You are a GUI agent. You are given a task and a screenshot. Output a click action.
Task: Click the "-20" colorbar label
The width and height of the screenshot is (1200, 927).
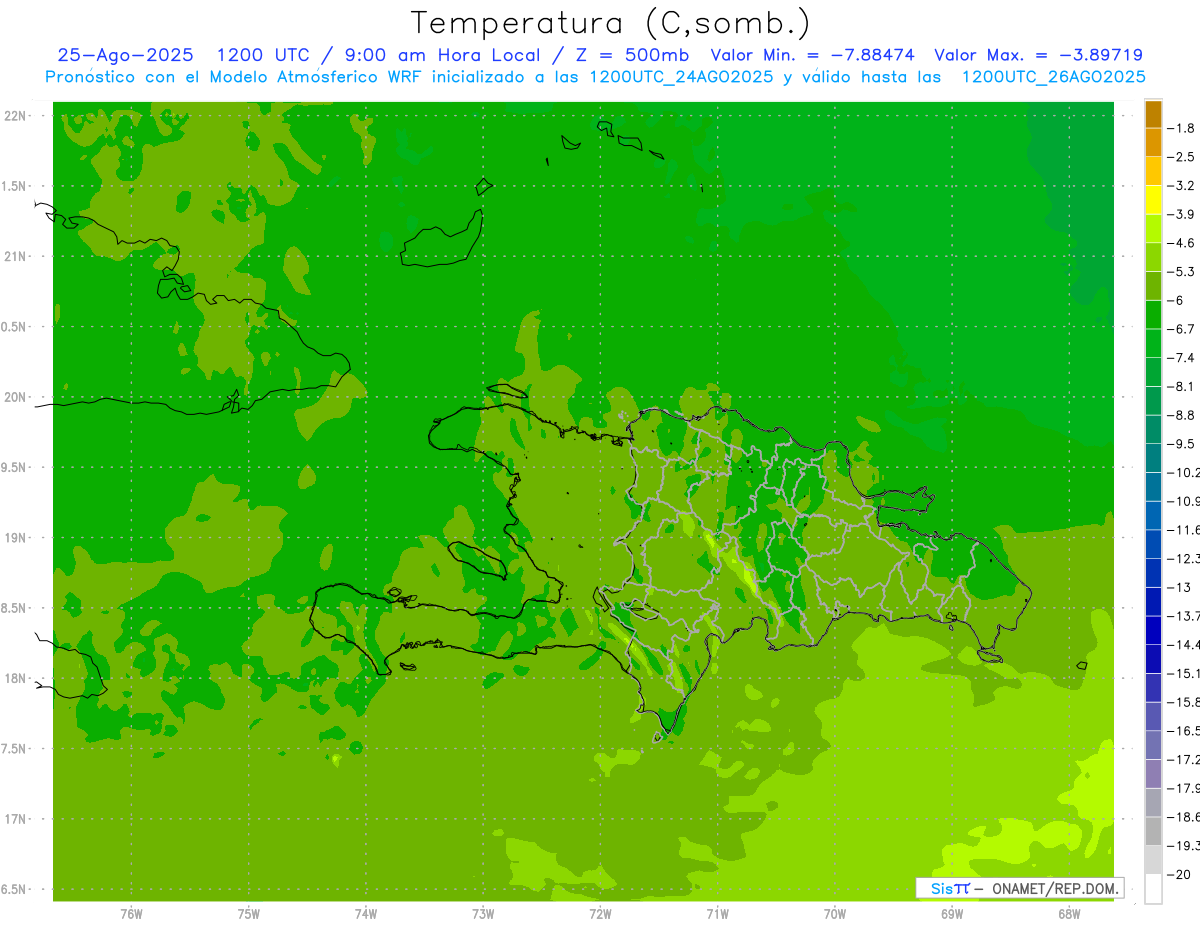point(1179,874)
